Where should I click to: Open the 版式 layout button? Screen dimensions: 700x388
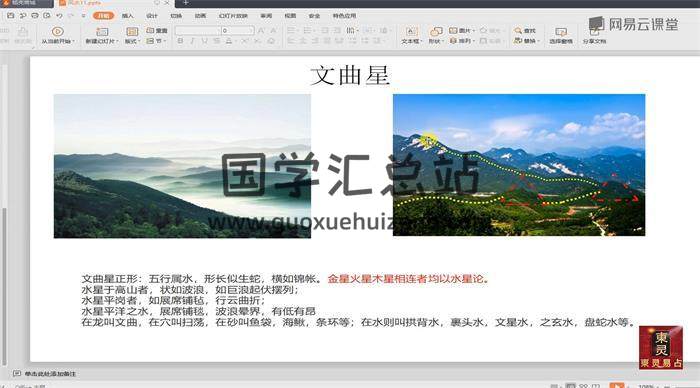[x=132, y=35]
